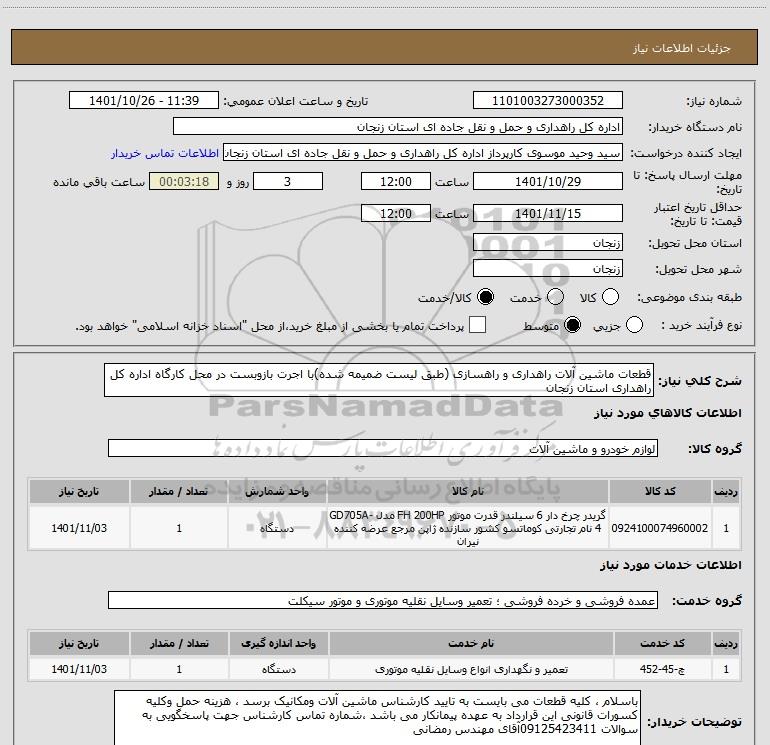
Task: Click the remaining time countdown 00:03:18
Action: click(184, 181)
